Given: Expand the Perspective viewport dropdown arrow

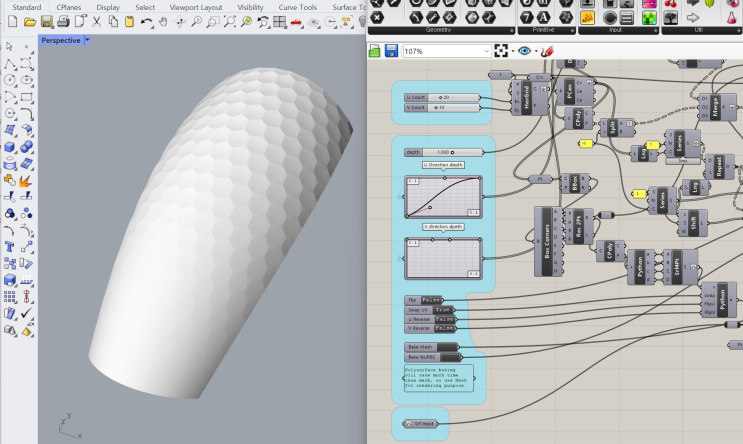Looking at the screenshot, I should pyautogui.click(x=87, y=40).
